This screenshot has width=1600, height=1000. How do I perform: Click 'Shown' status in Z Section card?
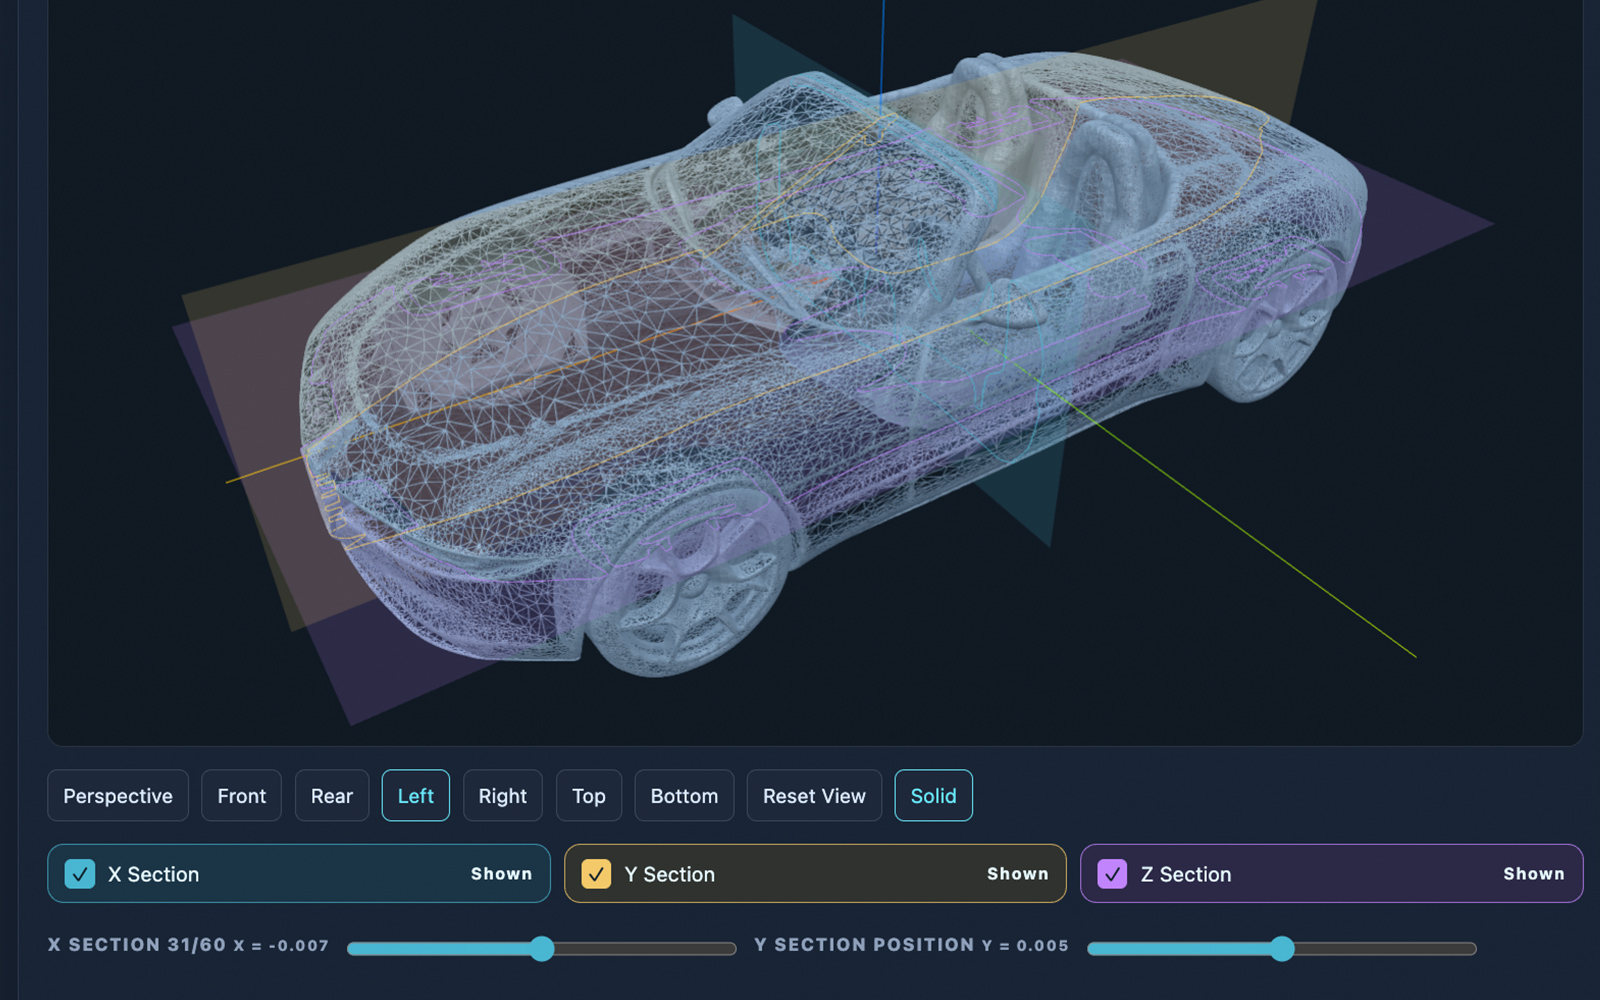tap(1533, 874)
